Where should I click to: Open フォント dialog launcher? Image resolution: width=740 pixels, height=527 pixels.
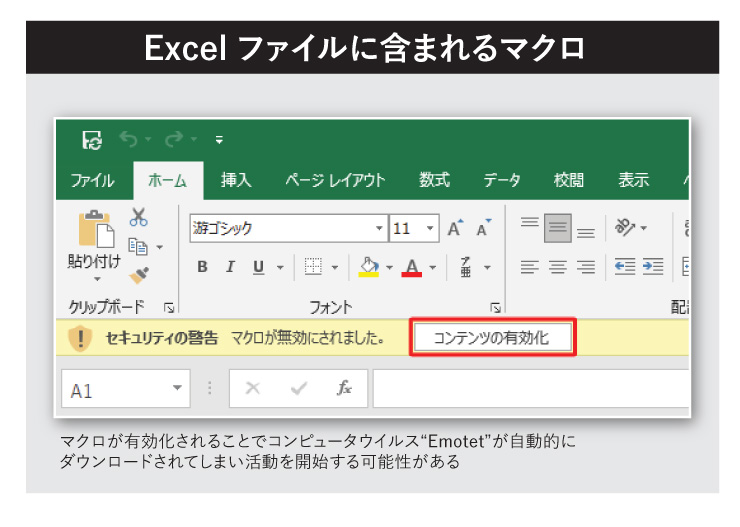click(x=495, y=308)
